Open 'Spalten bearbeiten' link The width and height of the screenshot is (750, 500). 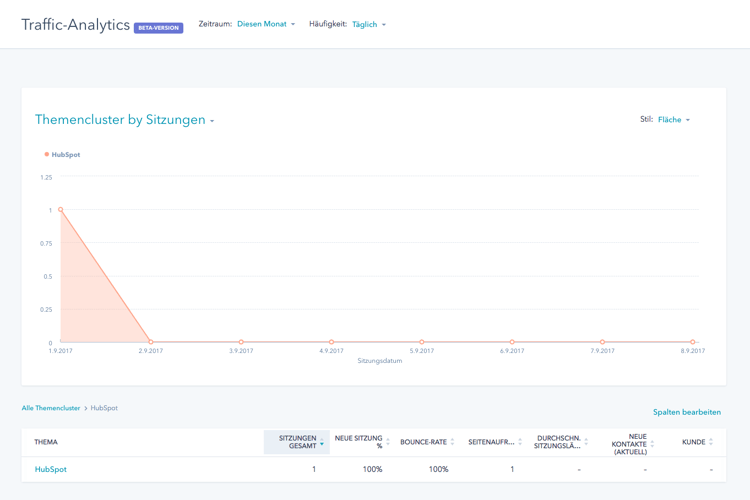(687, 412)
